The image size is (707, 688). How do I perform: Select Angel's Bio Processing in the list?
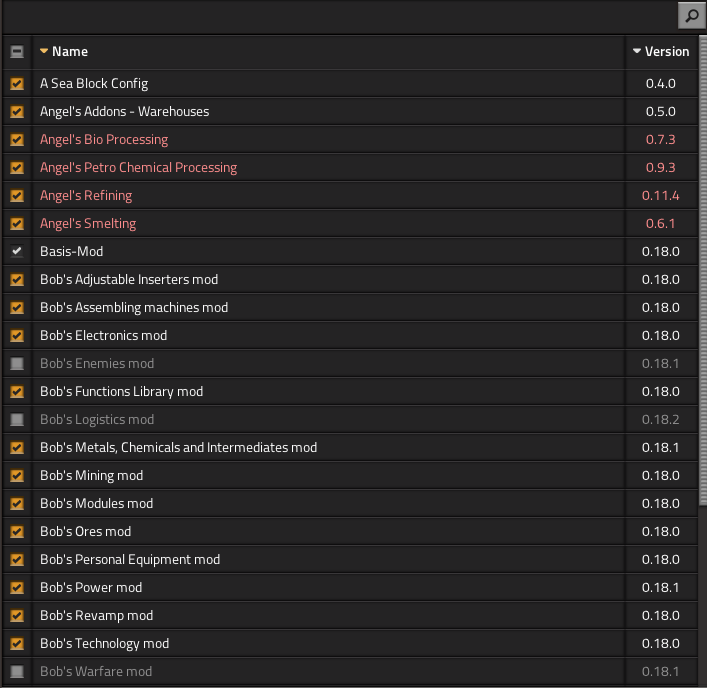click(104, 140)
